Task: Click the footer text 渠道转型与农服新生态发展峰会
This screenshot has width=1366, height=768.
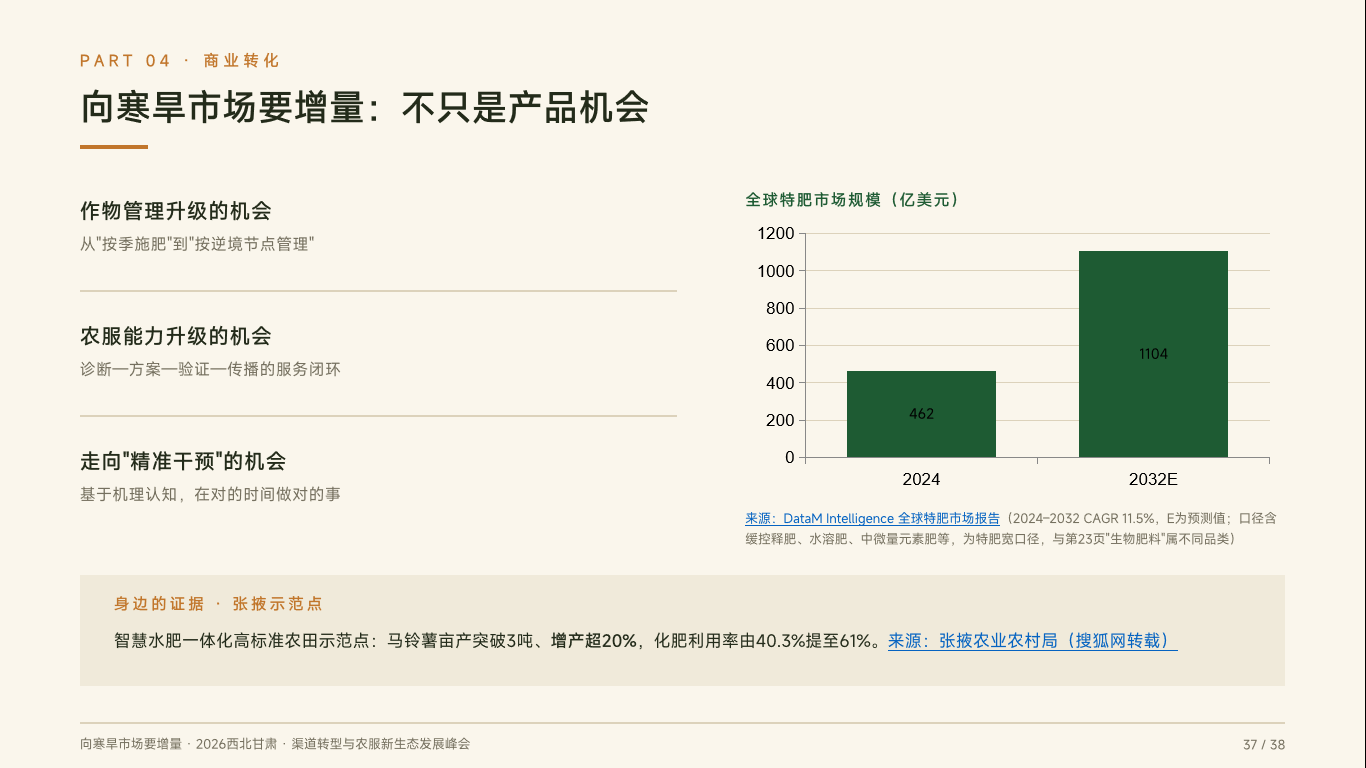Action: coord(381,744)
